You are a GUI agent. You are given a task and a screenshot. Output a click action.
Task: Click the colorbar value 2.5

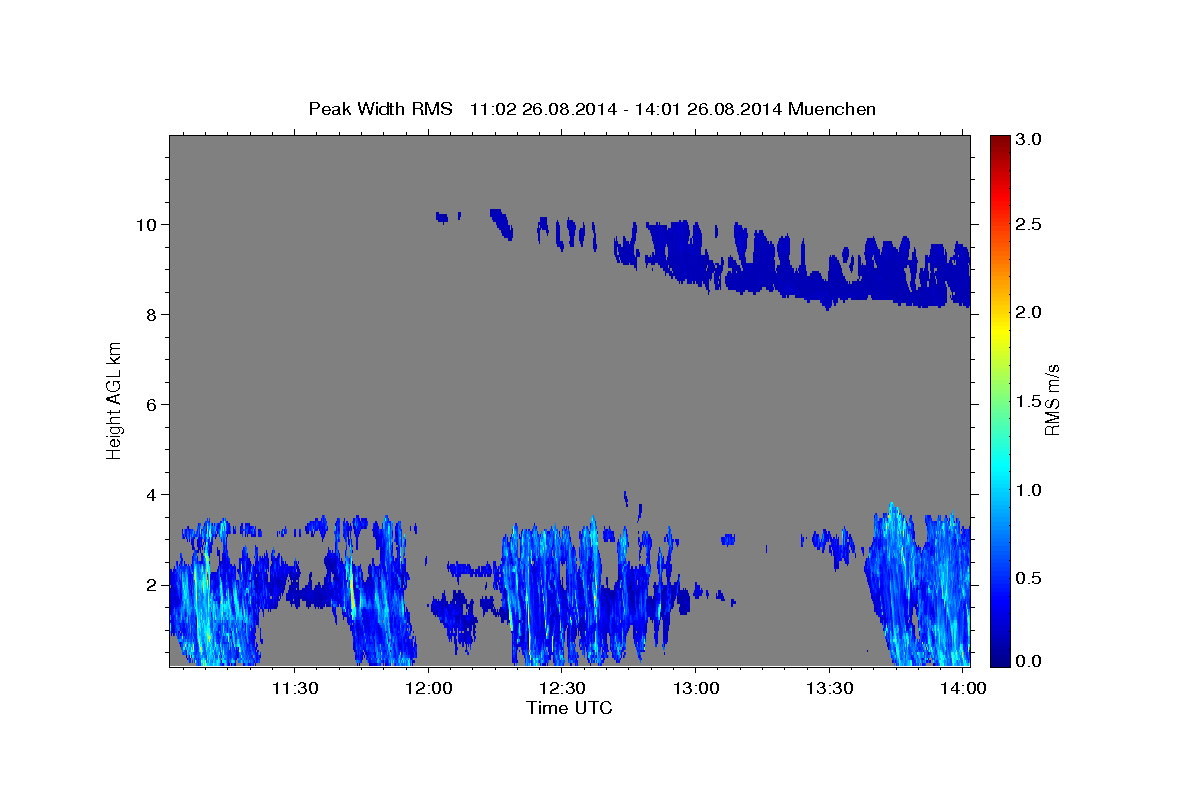(1031, 224)
